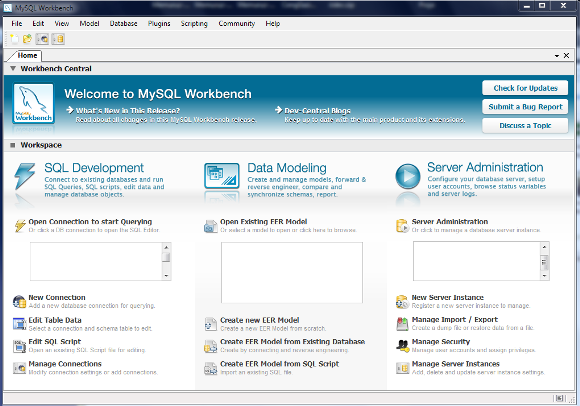Open What's New in This Release link
580x406 pixels.
click(128, 111)
